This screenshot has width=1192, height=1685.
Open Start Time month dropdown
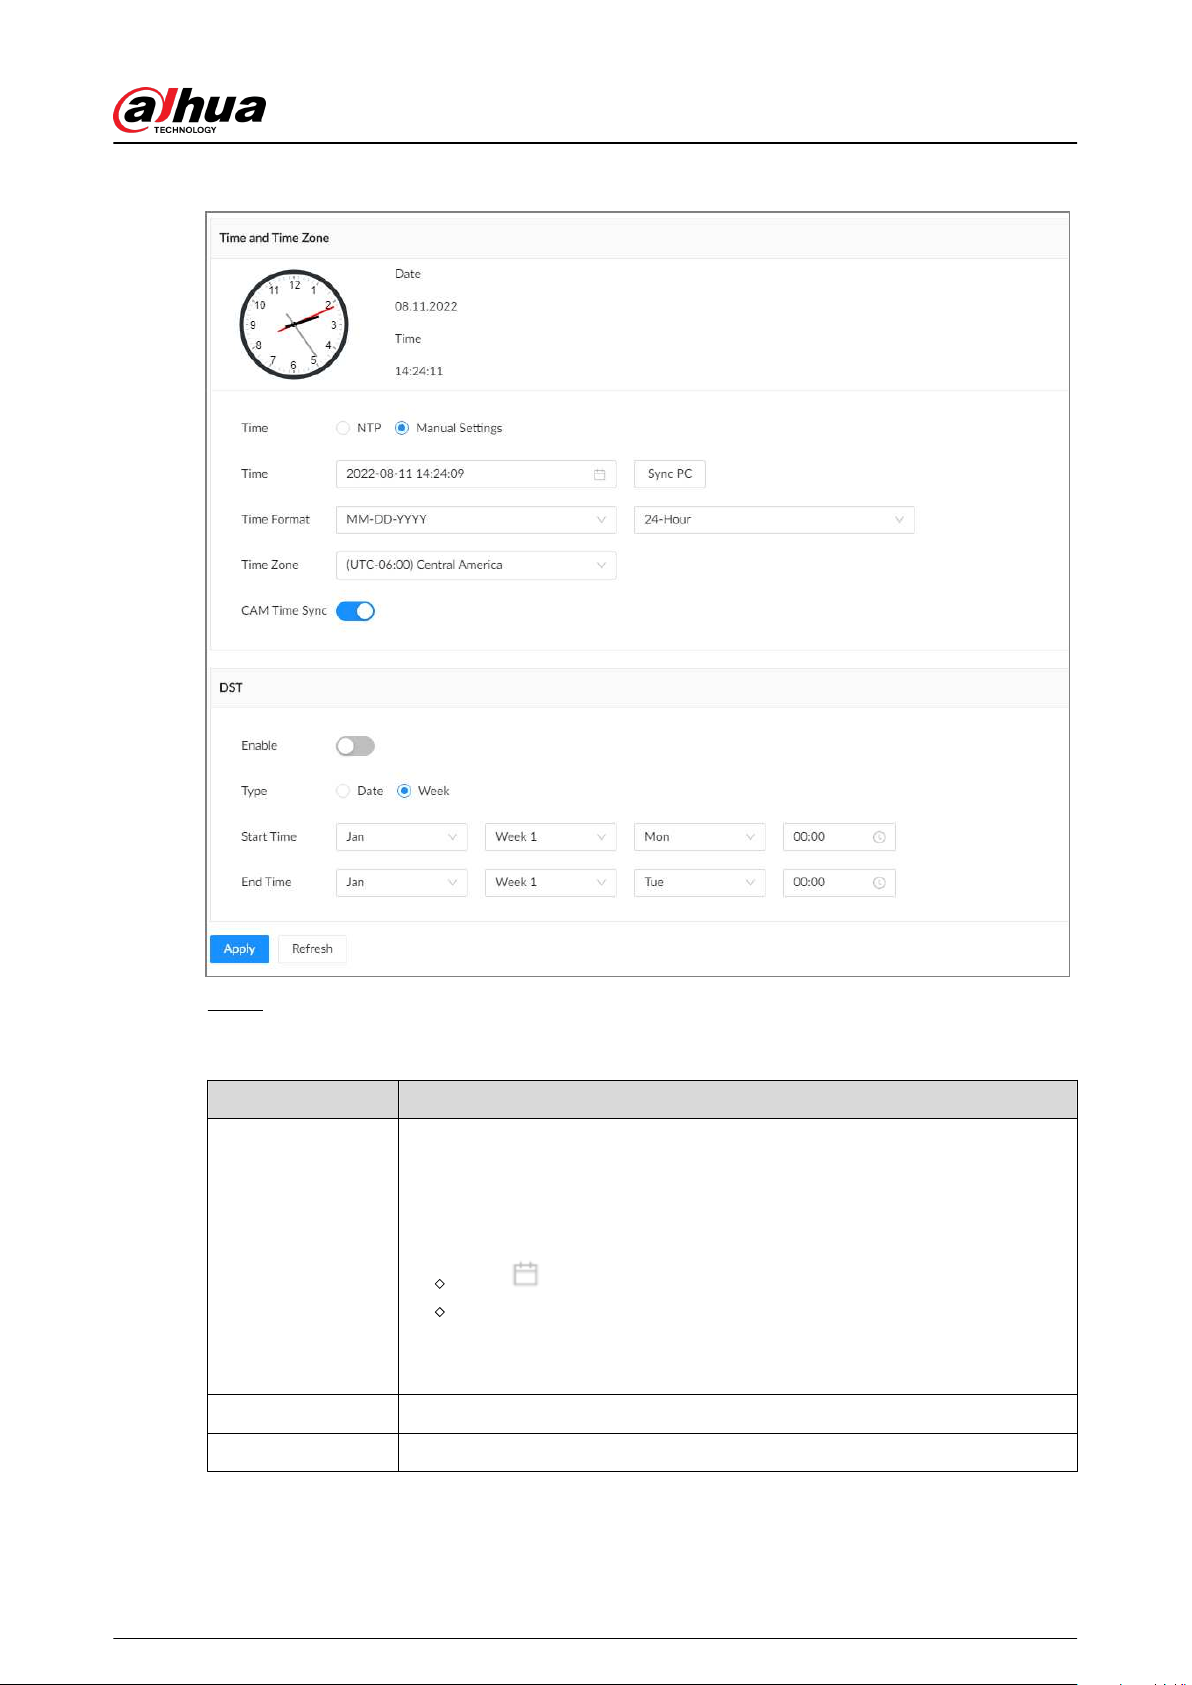point(402,837)
